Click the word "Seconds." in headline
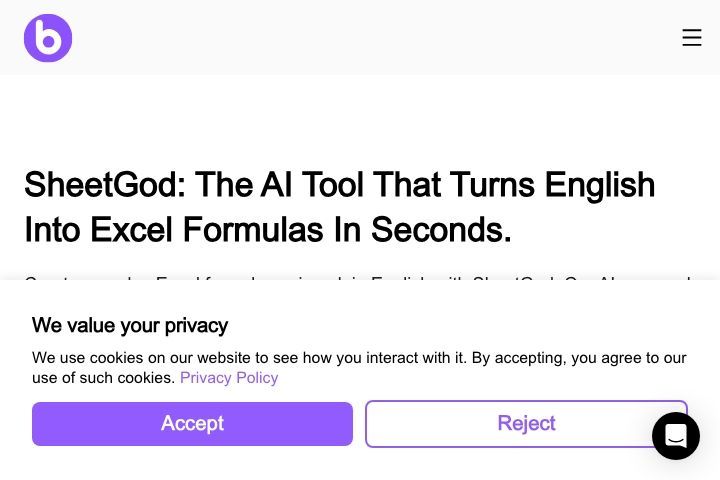720x480 pixels. 441,230
